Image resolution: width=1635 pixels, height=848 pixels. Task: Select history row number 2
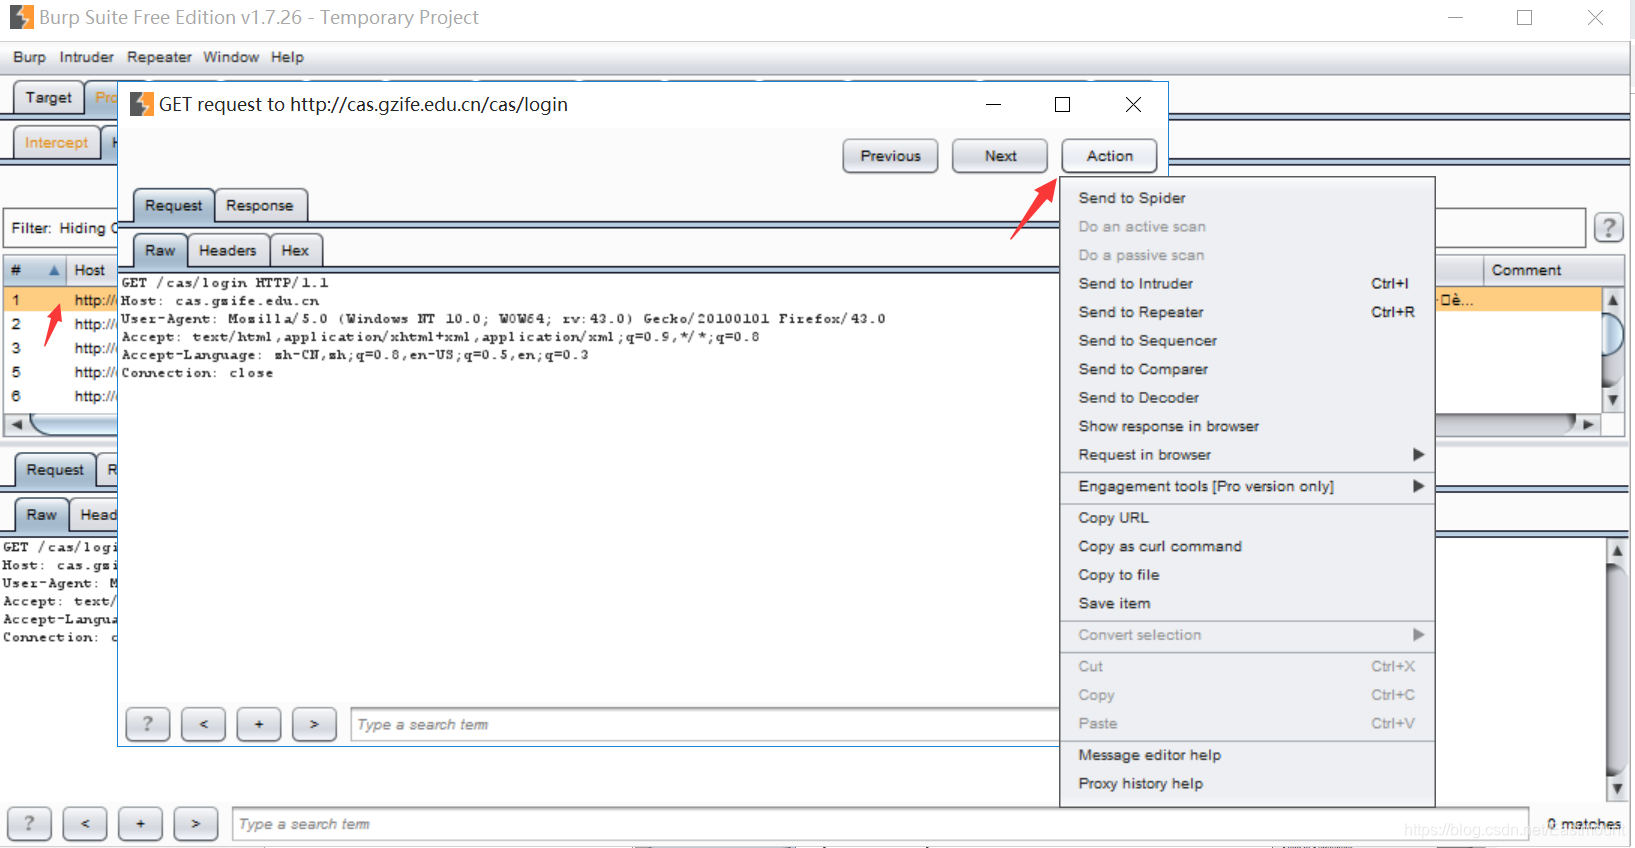pyautogui.click(x=60, y=324)
